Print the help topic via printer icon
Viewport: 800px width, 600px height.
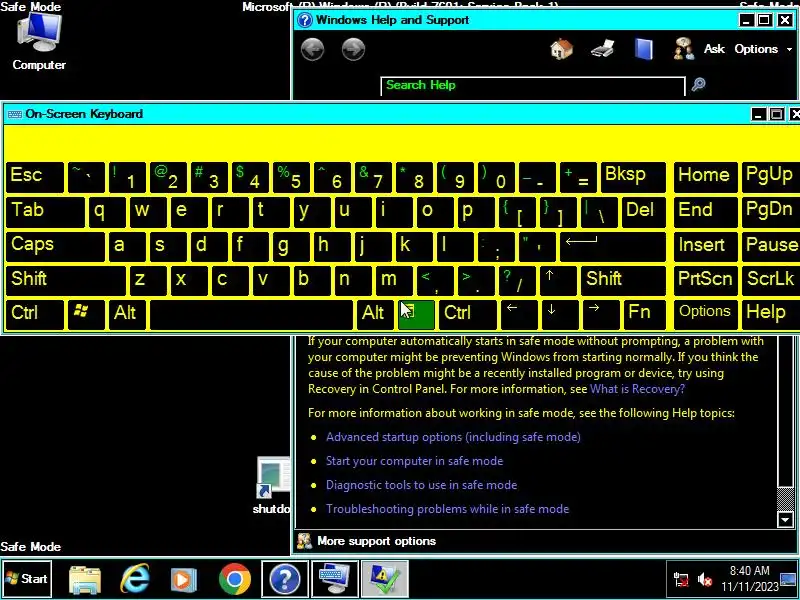click(x=603, y=49)
